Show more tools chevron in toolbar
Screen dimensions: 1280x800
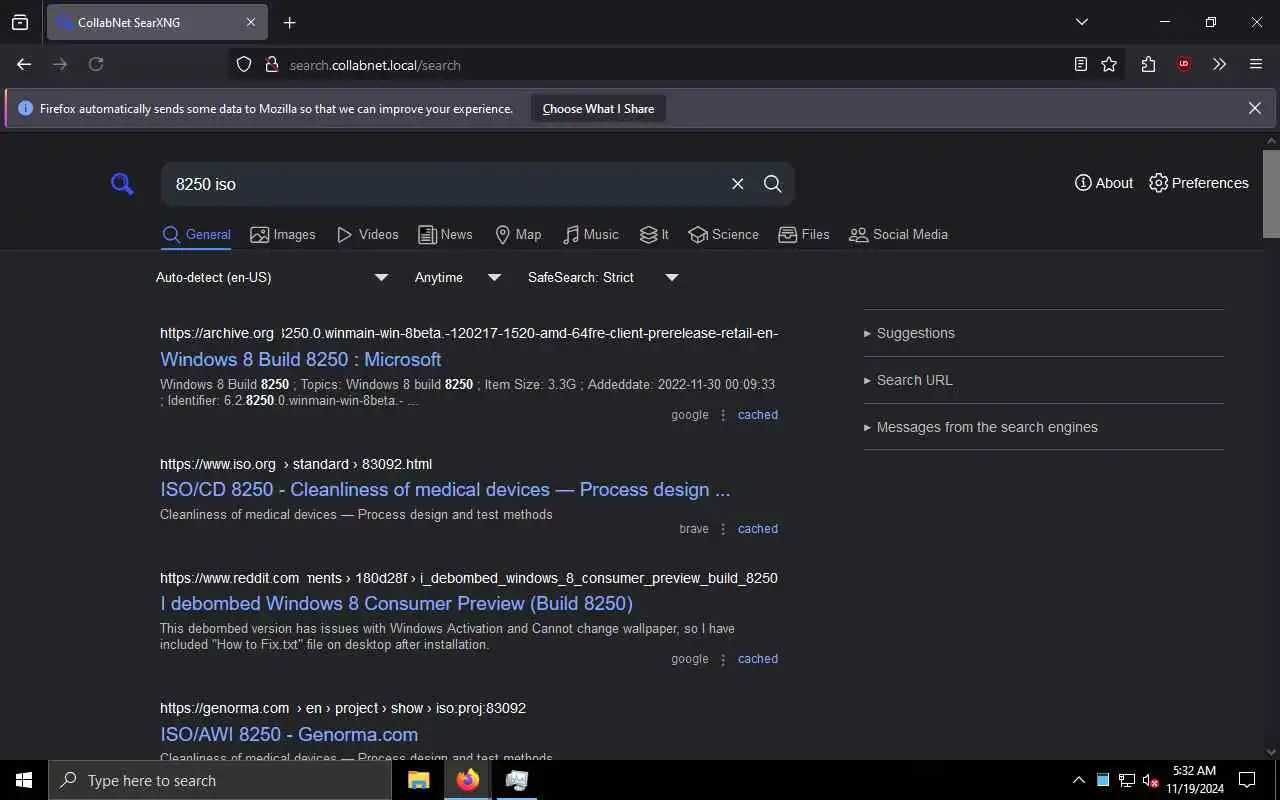1219,64
